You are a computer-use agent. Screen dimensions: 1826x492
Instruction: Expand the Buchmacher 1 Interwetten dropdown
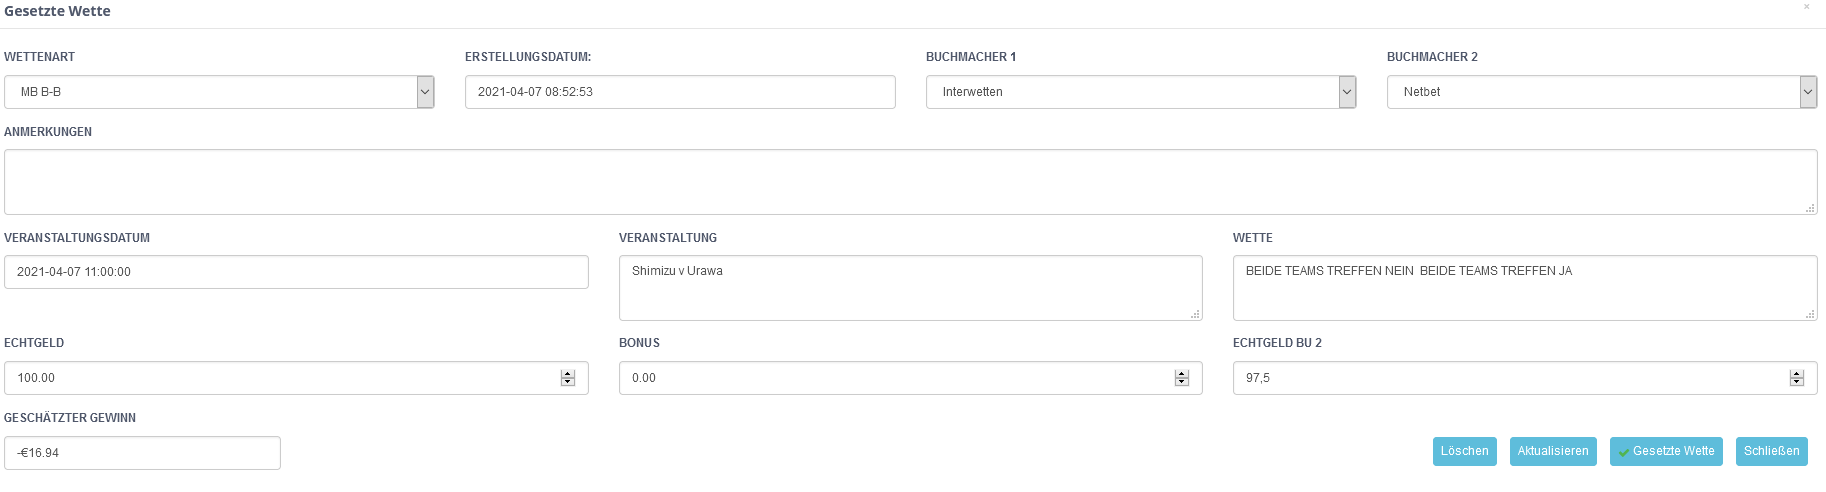click(1347, 92)
